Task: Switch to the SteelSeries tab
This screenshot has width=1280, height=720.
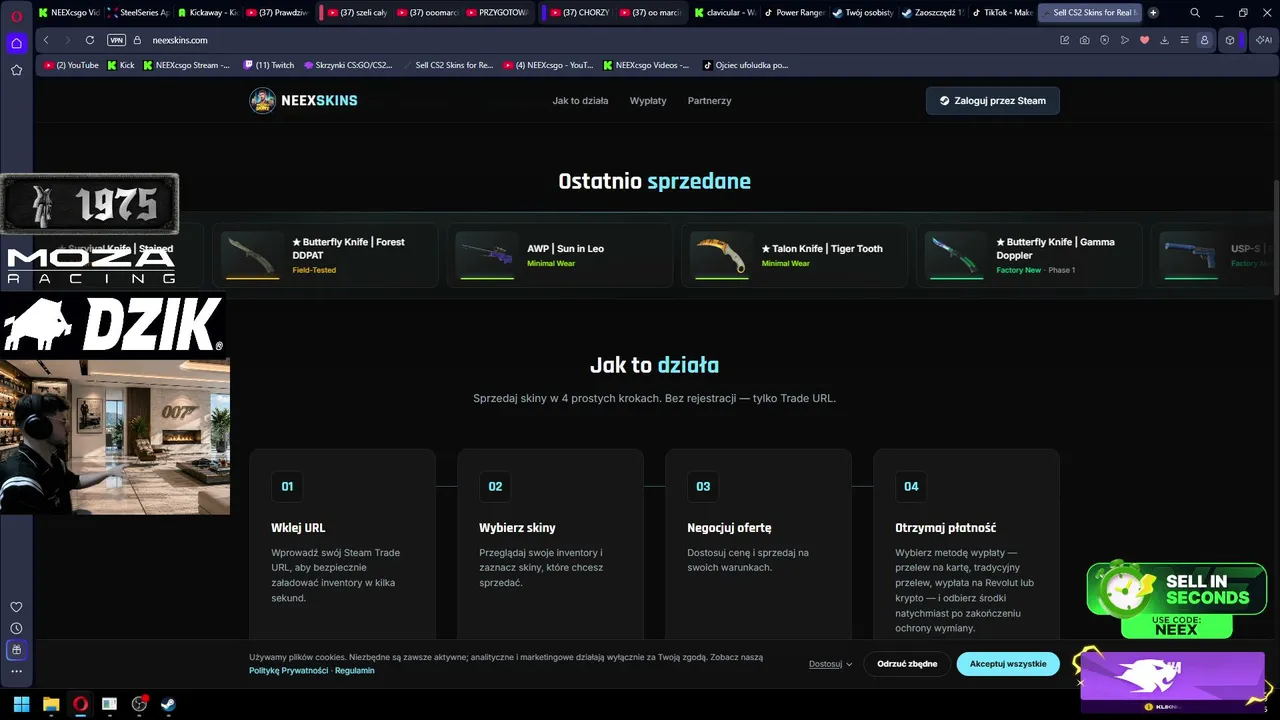Action: 138,13
